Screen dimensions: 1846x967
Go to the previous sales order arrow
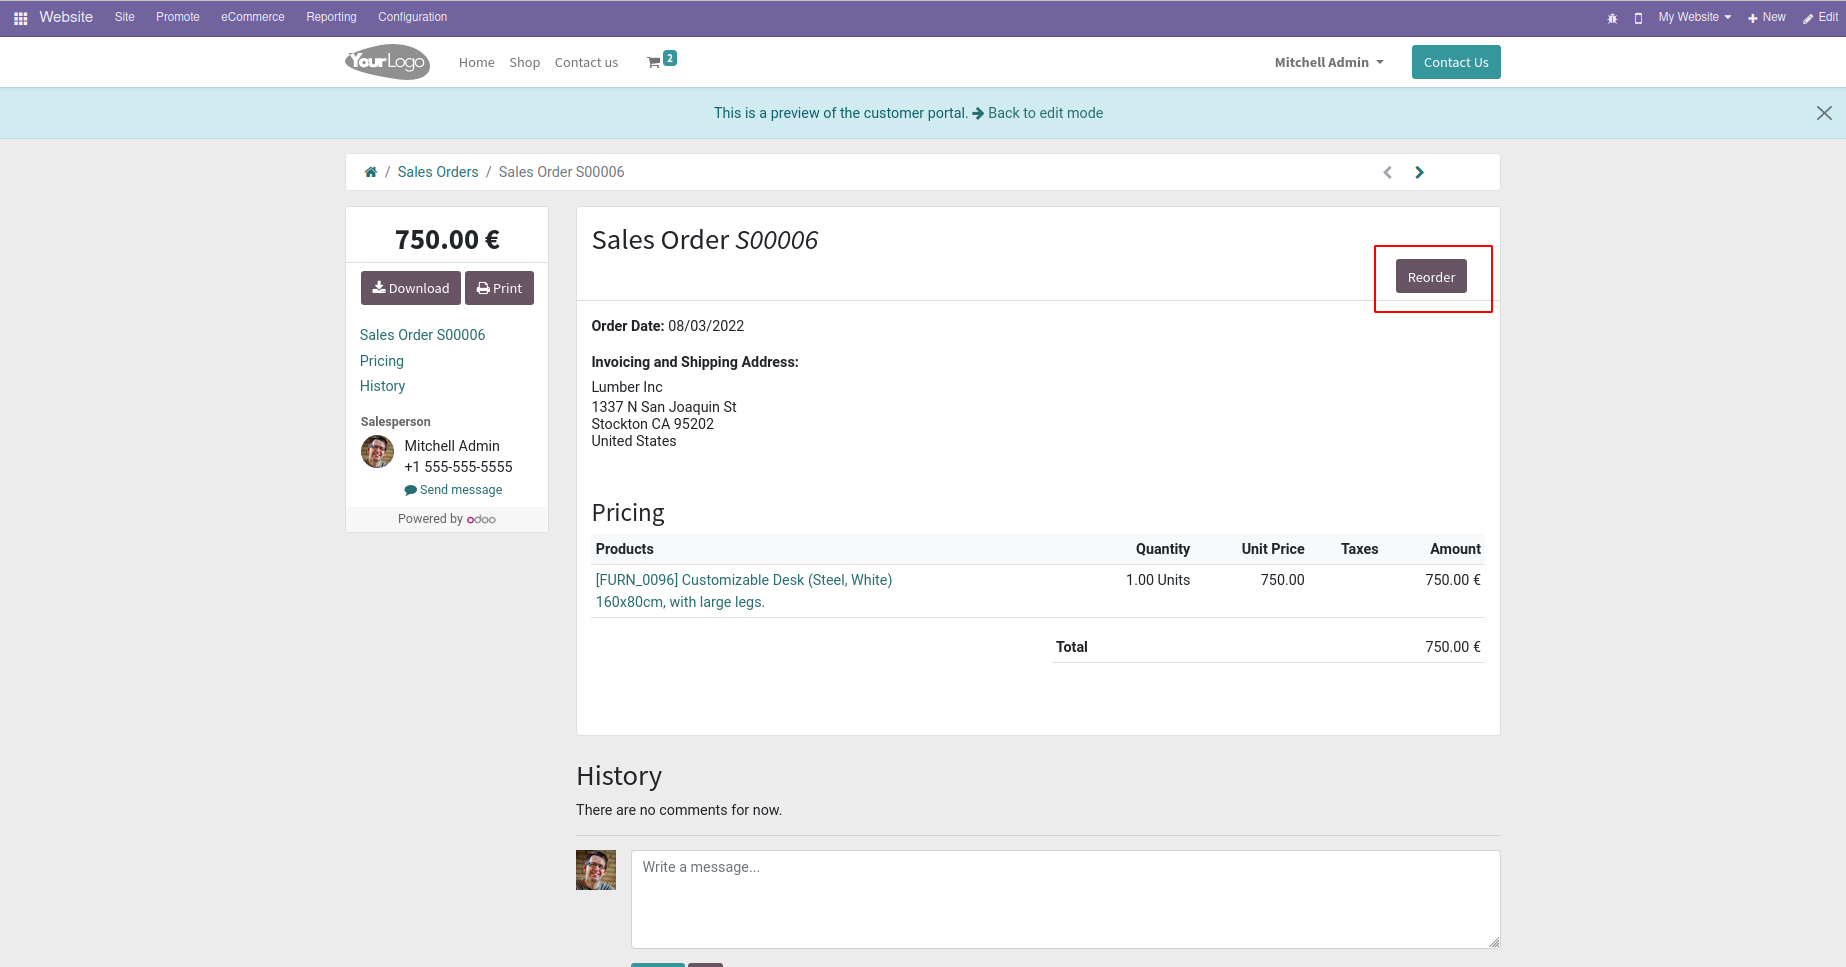click(1387, 172)
